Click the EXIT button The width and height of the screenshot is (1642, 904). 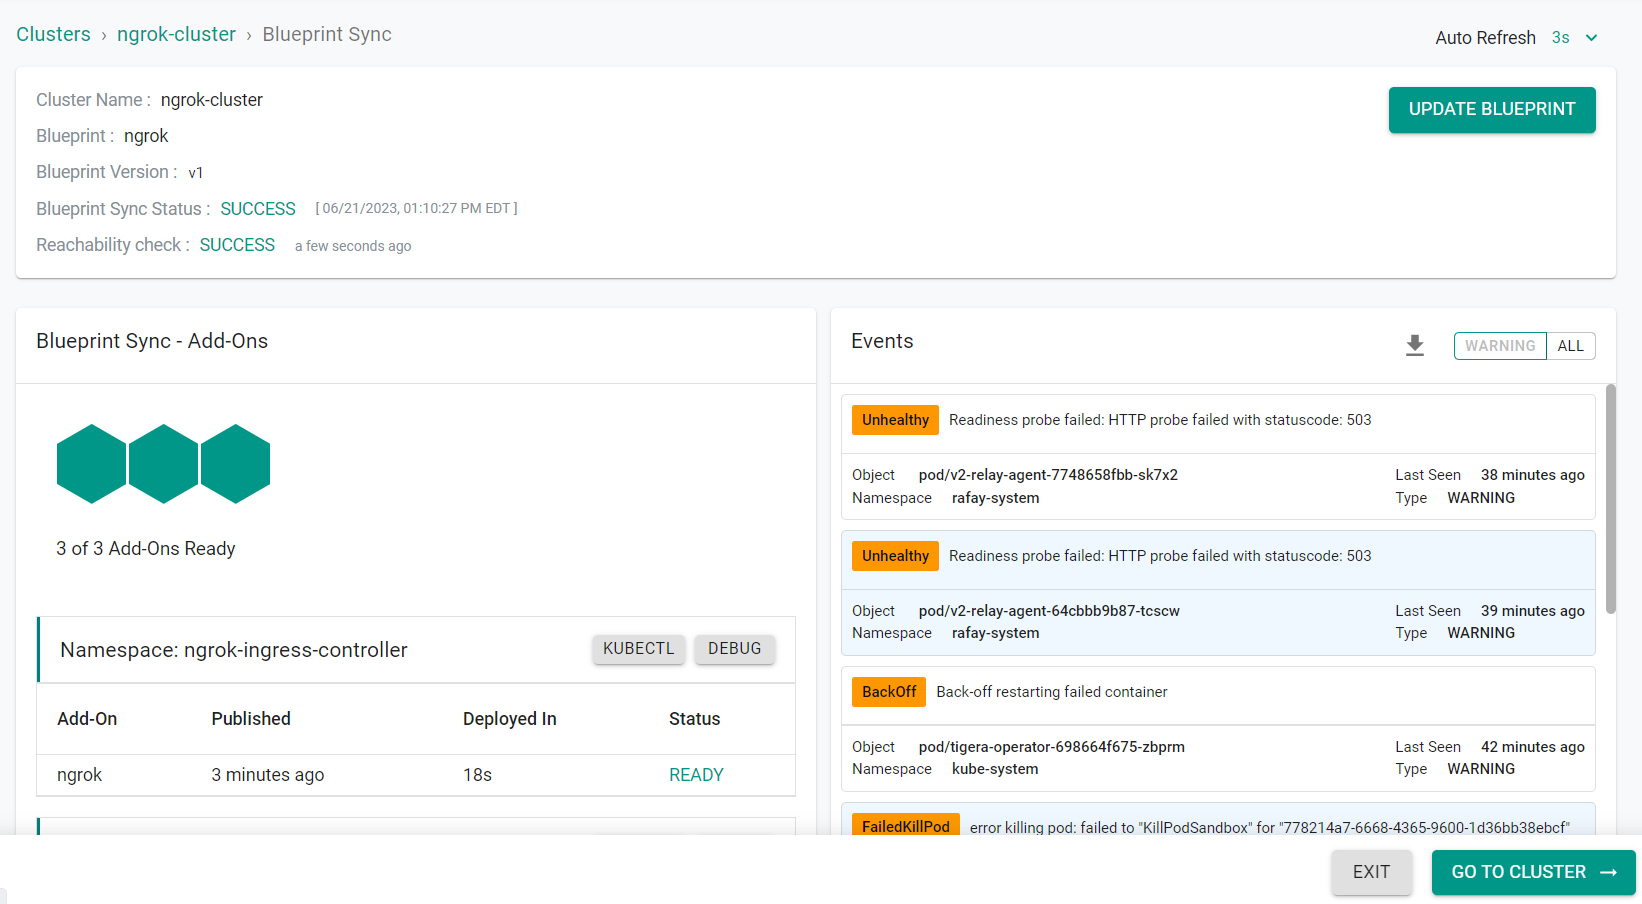[1371, 872]
